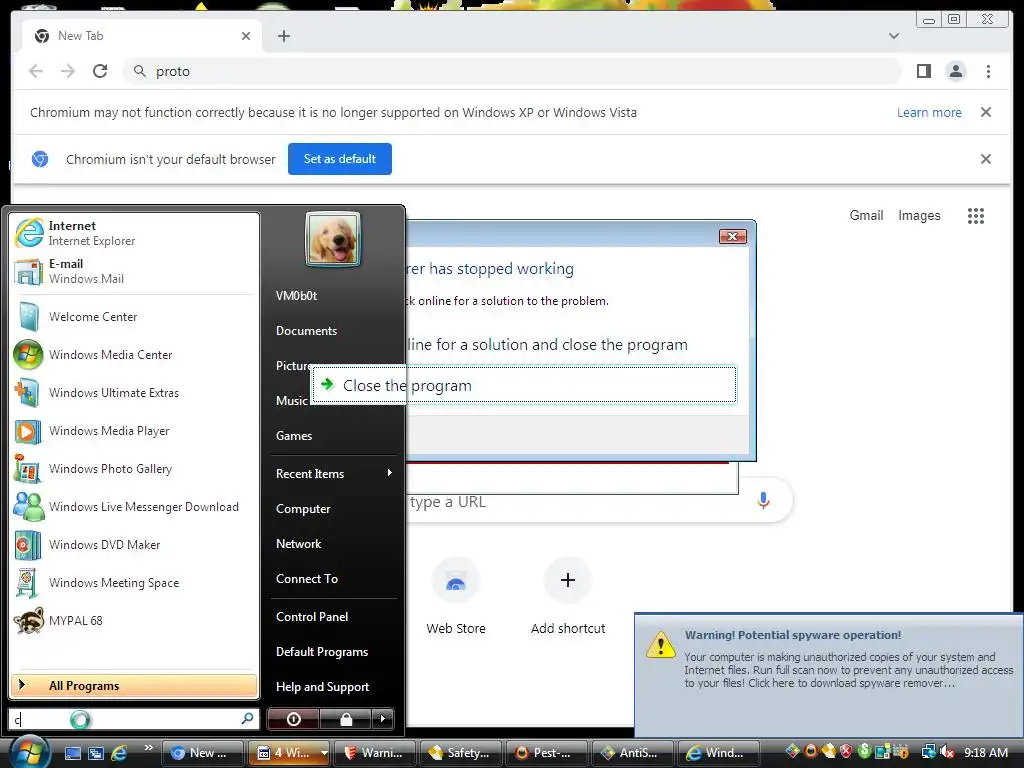Click Learn more link
Image resolution: width=1024 pixels, height=768 pixels.
pos(929,112)
